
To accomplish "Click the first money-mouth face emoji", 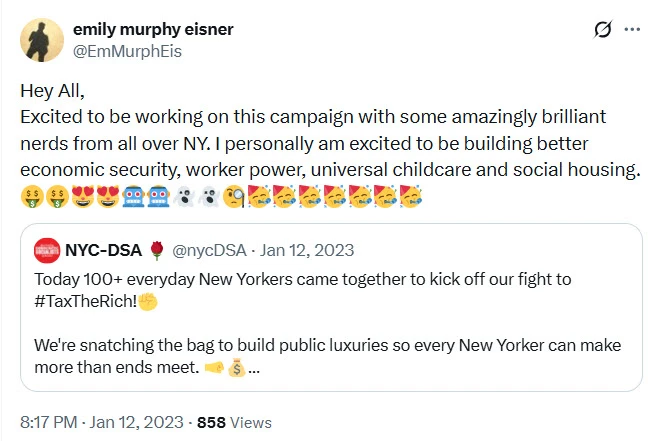I will [x=32, y=197].
